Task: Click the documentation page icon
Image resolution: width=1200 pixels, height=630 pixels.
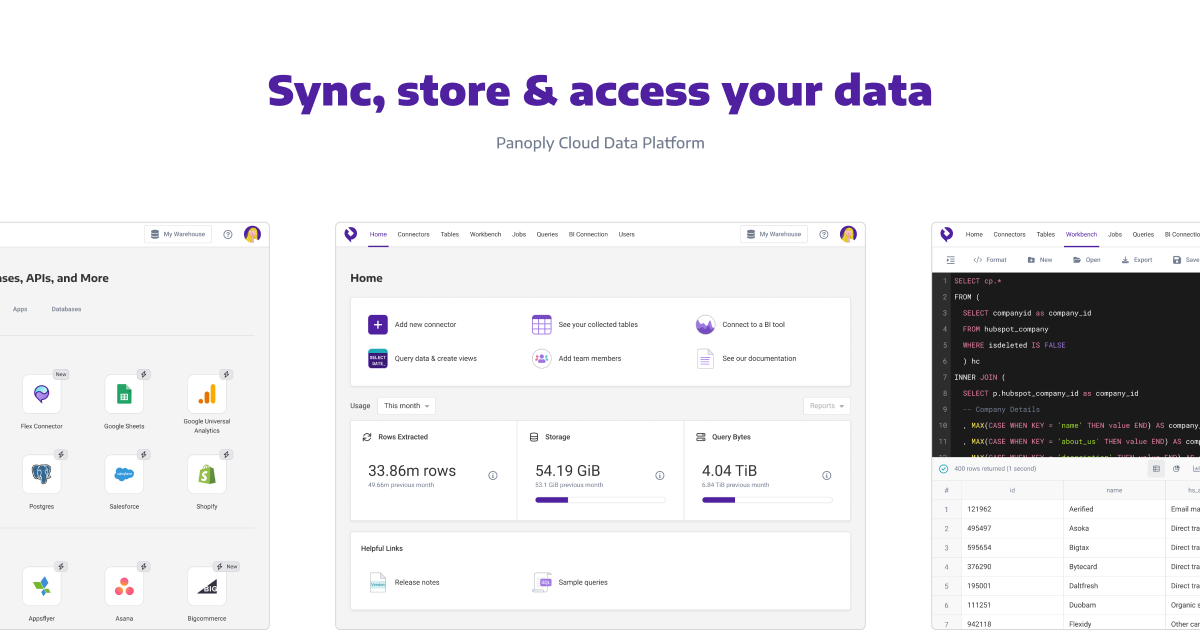Action: click(706, 358)
